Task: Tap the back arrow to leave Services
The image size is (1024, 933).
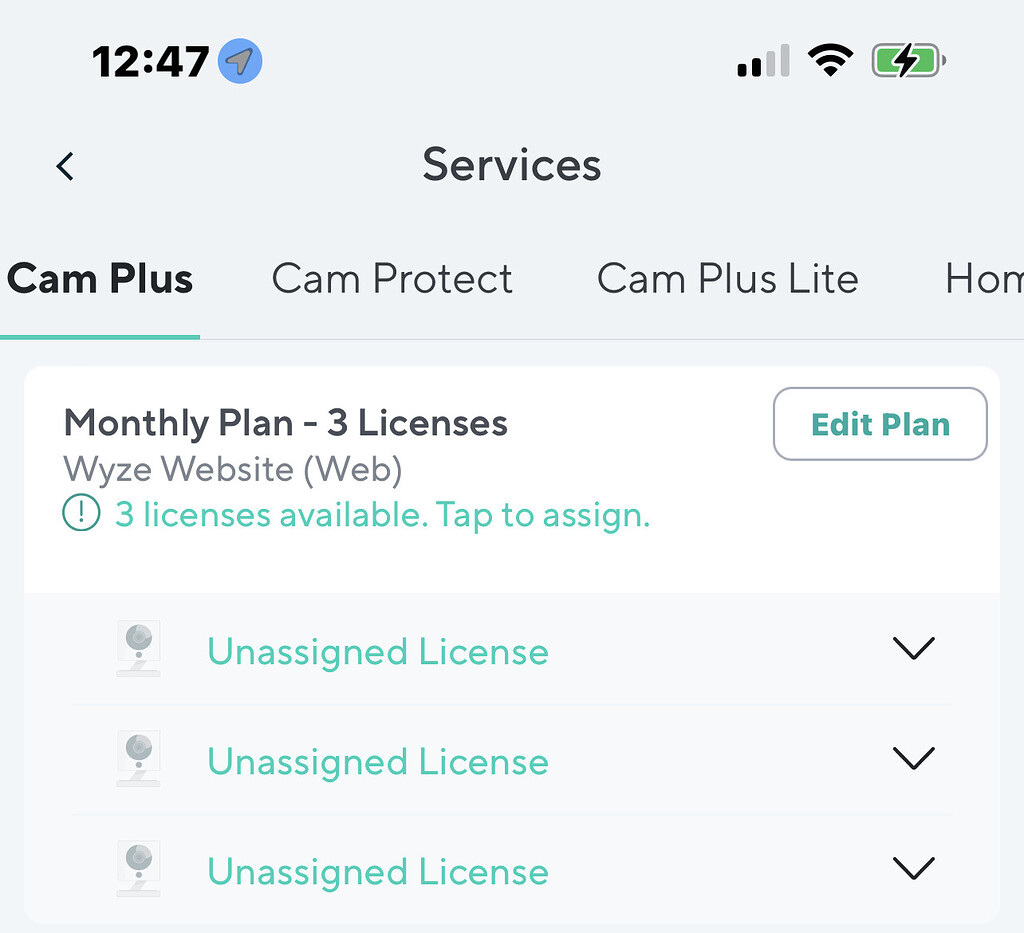Action: click(64, 166)
